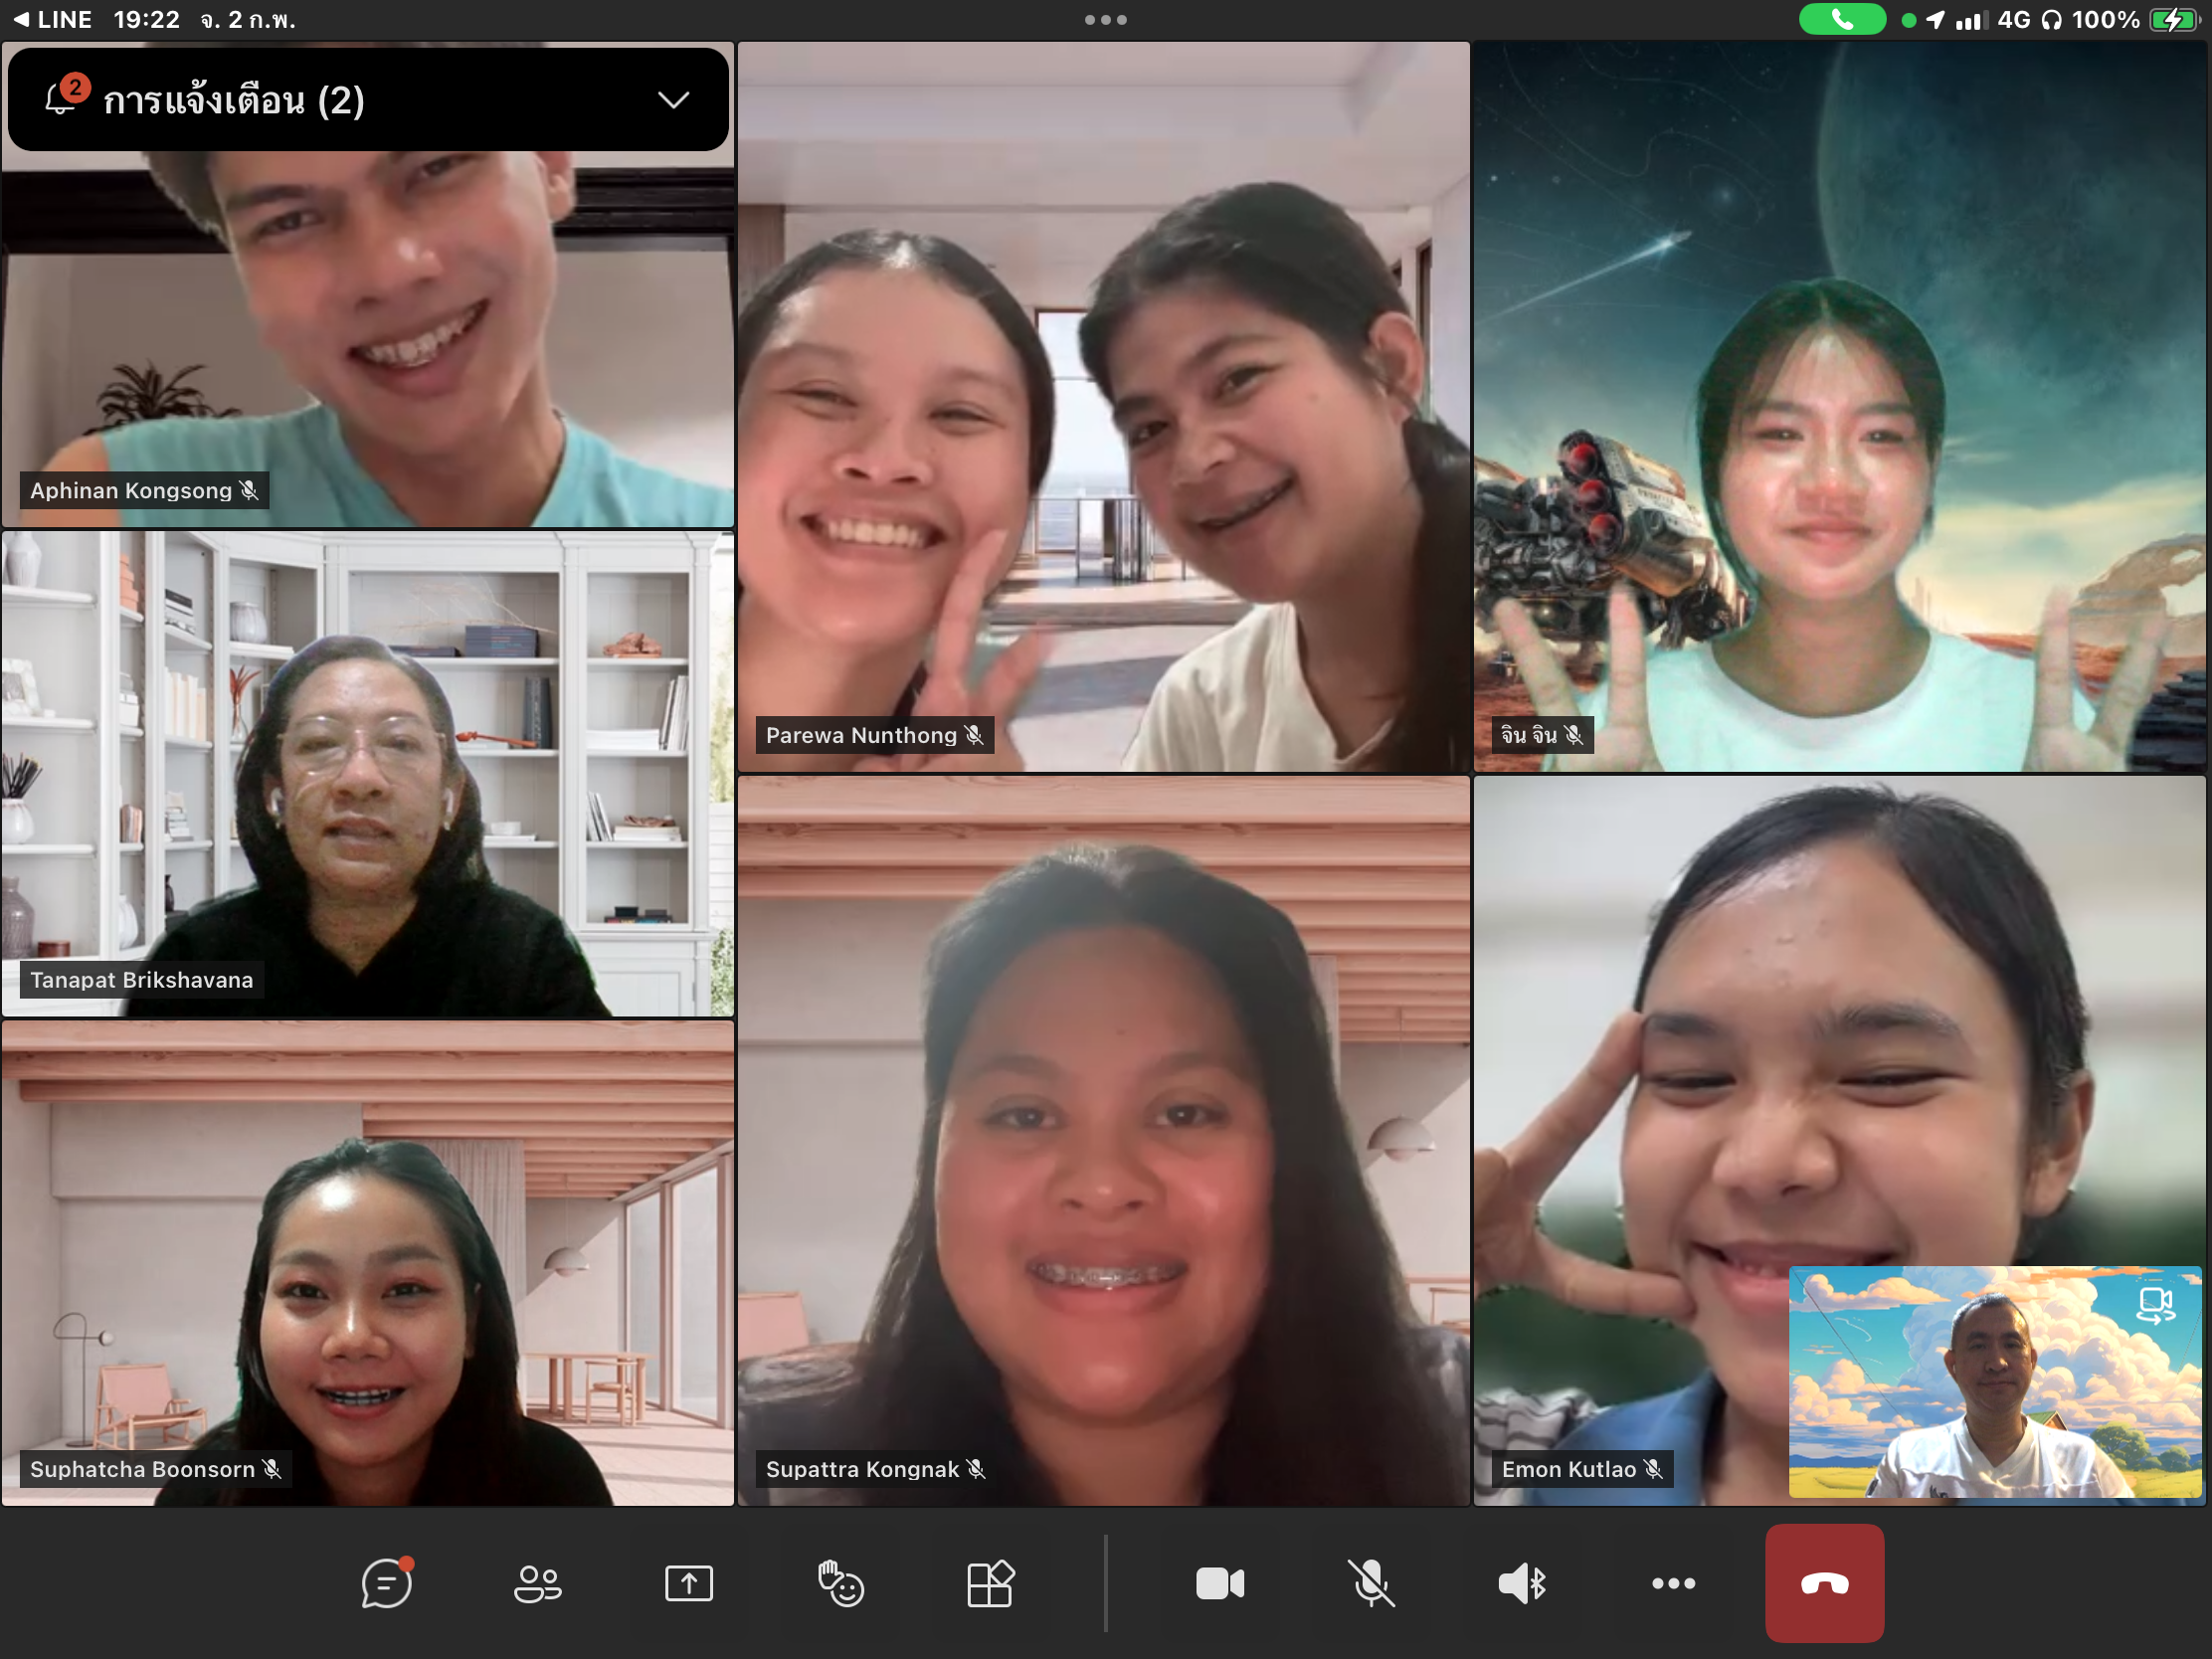This screenshot has height=1659, width=2212.
Task: Open the apps and views icon
Action: tap(990, 1584)
